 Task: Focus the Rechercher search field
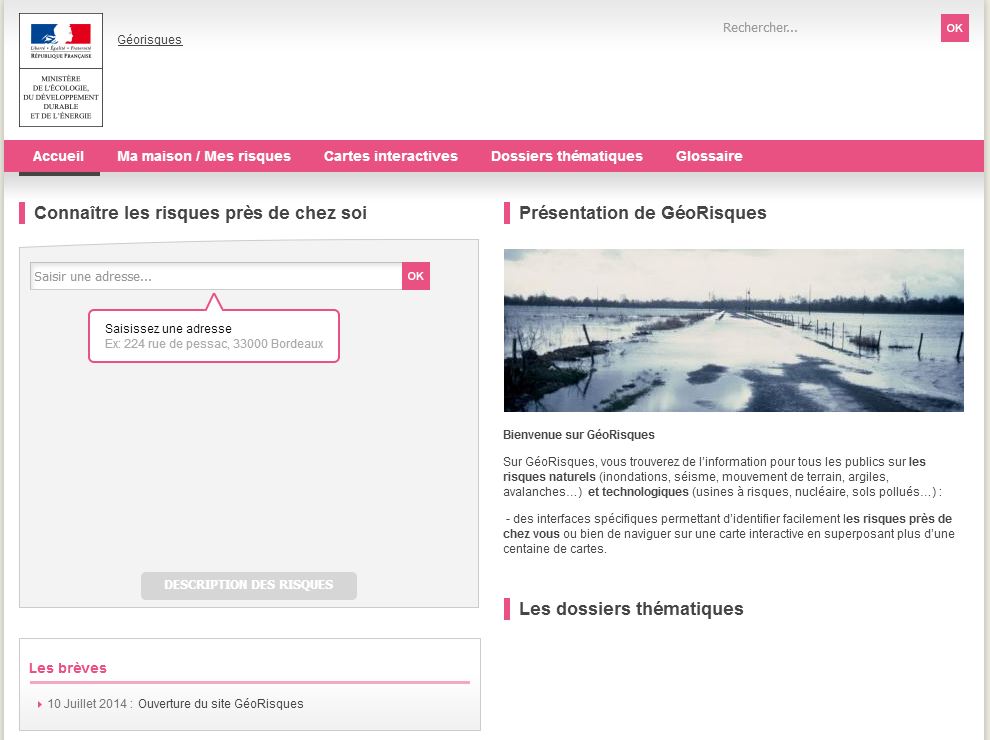point(826,28)
